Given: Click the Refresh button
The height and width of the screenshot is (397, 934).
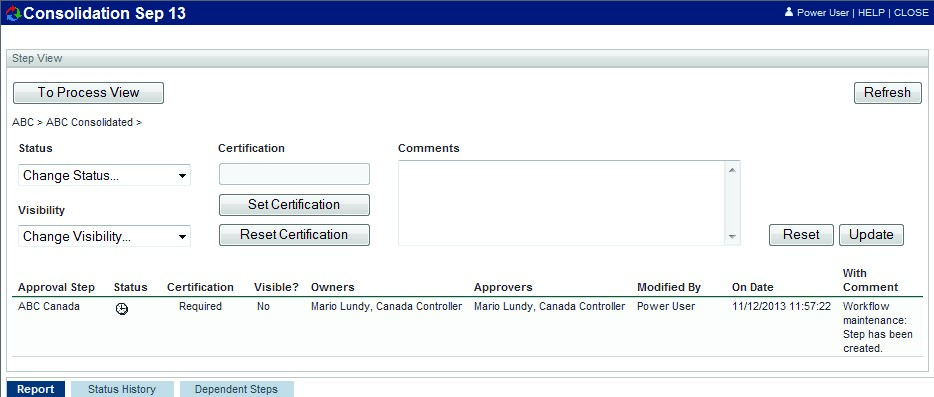Looking at the screenshot, I should (x=888, y=93).
